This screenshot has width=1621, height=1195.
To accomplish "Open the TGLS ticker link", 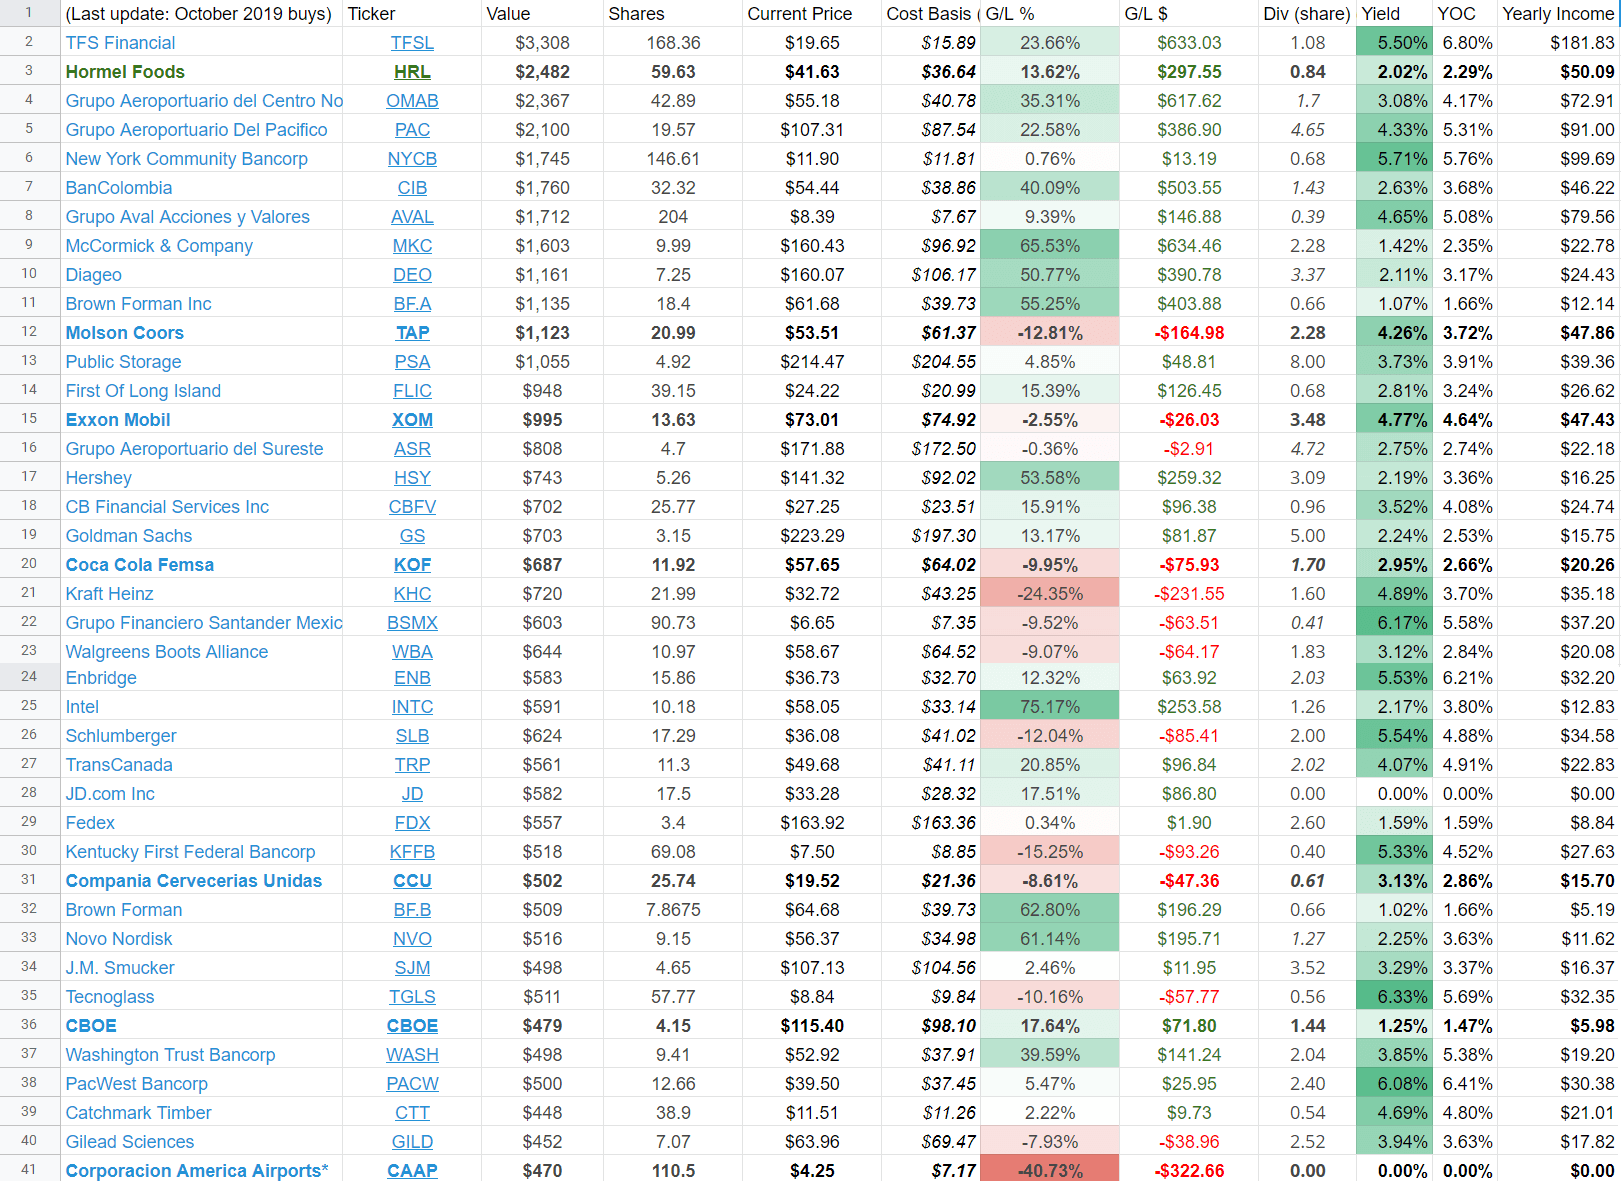I will coord(412,997).
